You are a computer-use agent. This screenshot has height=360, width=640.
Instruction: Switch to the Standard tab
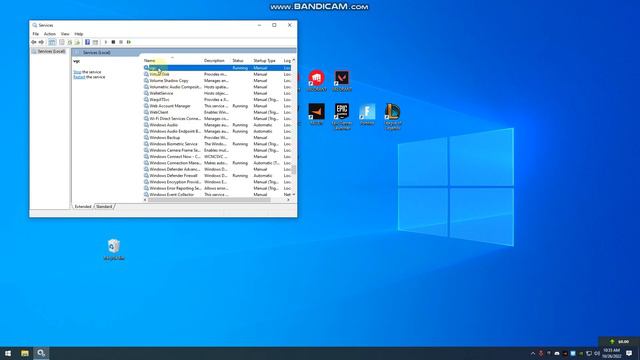104,207
